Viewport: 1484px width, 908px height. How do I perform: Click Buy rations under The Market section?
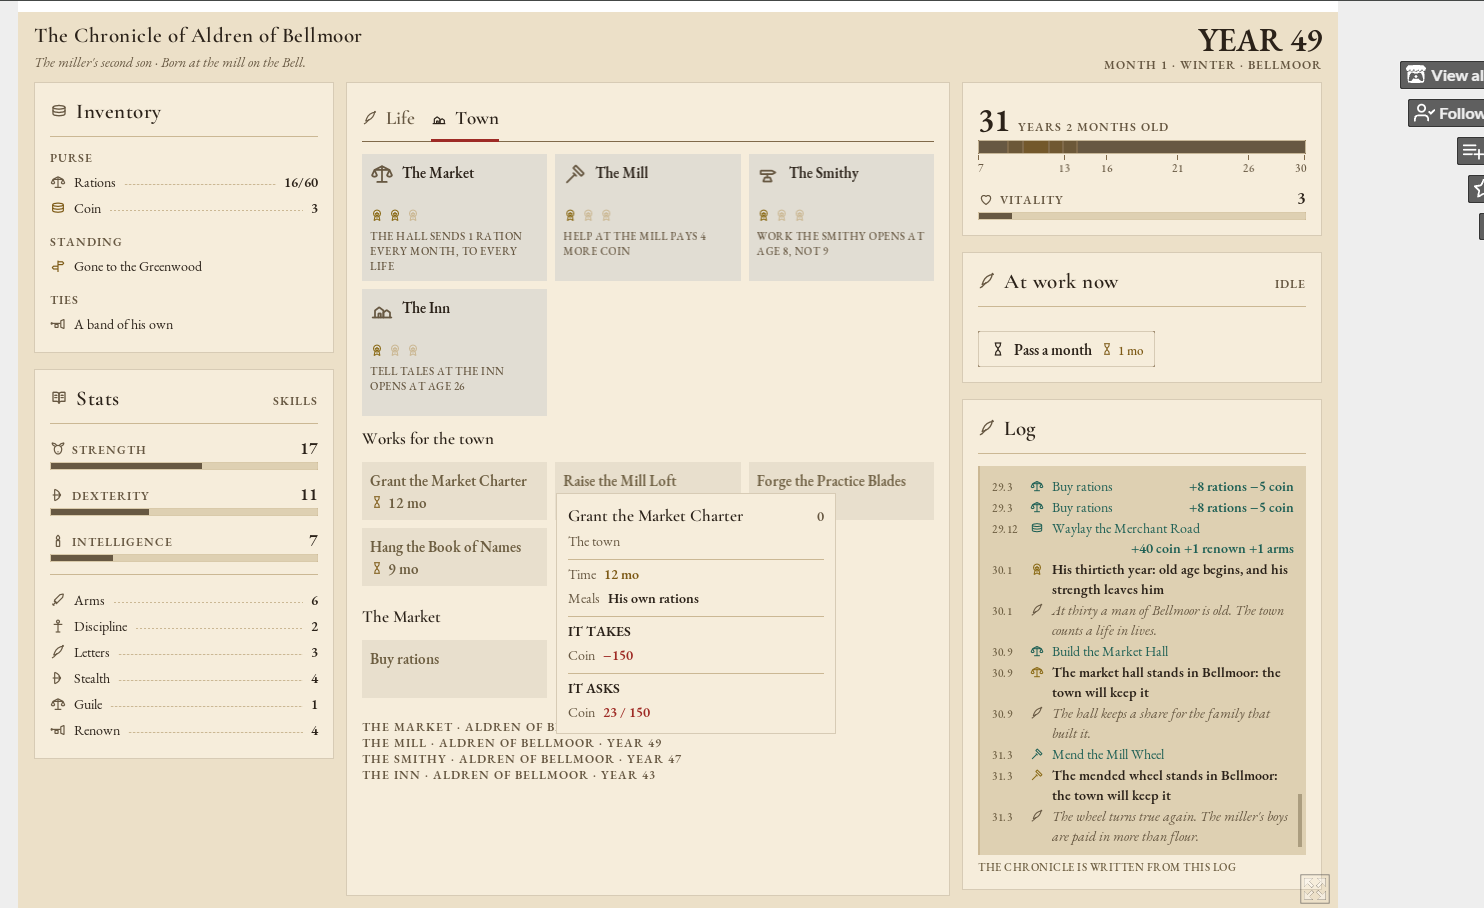(x=454, y=668)
